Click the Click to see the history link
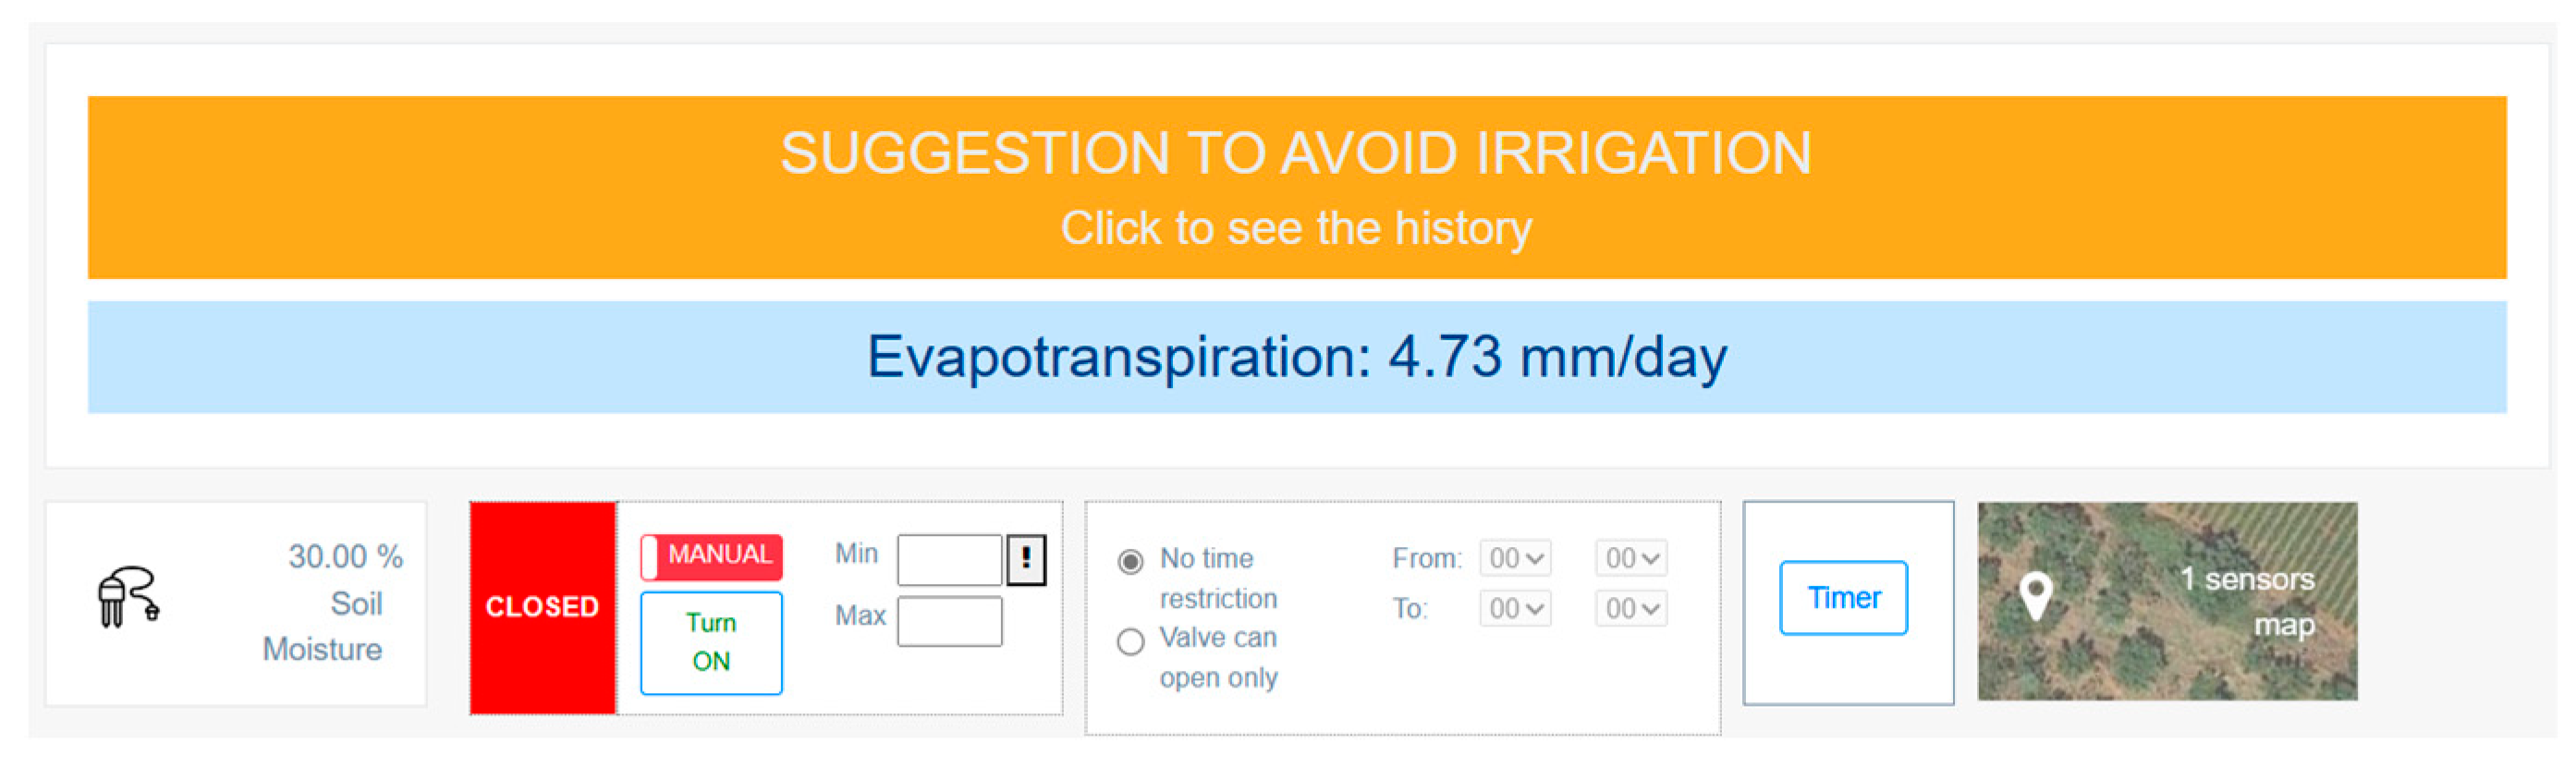Viewport: 2576px width, 767px height. [1296, 229]
